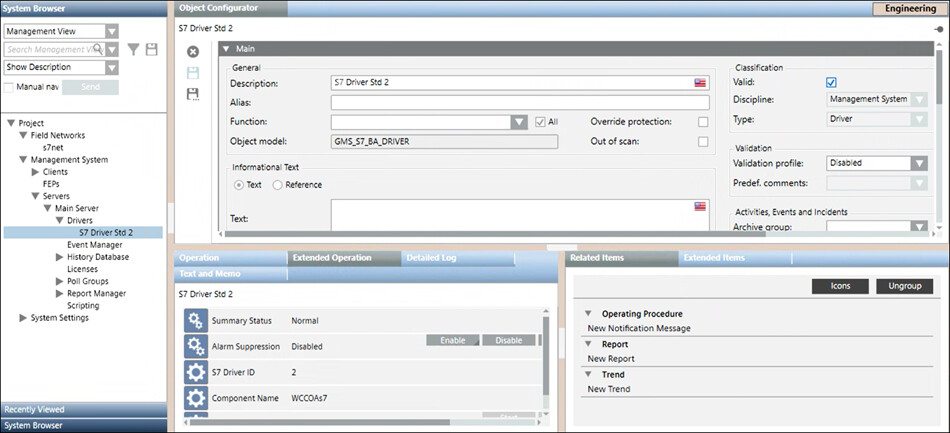
Task: Click the filter funnel icon in System Browser
Action: click(133, 49)
